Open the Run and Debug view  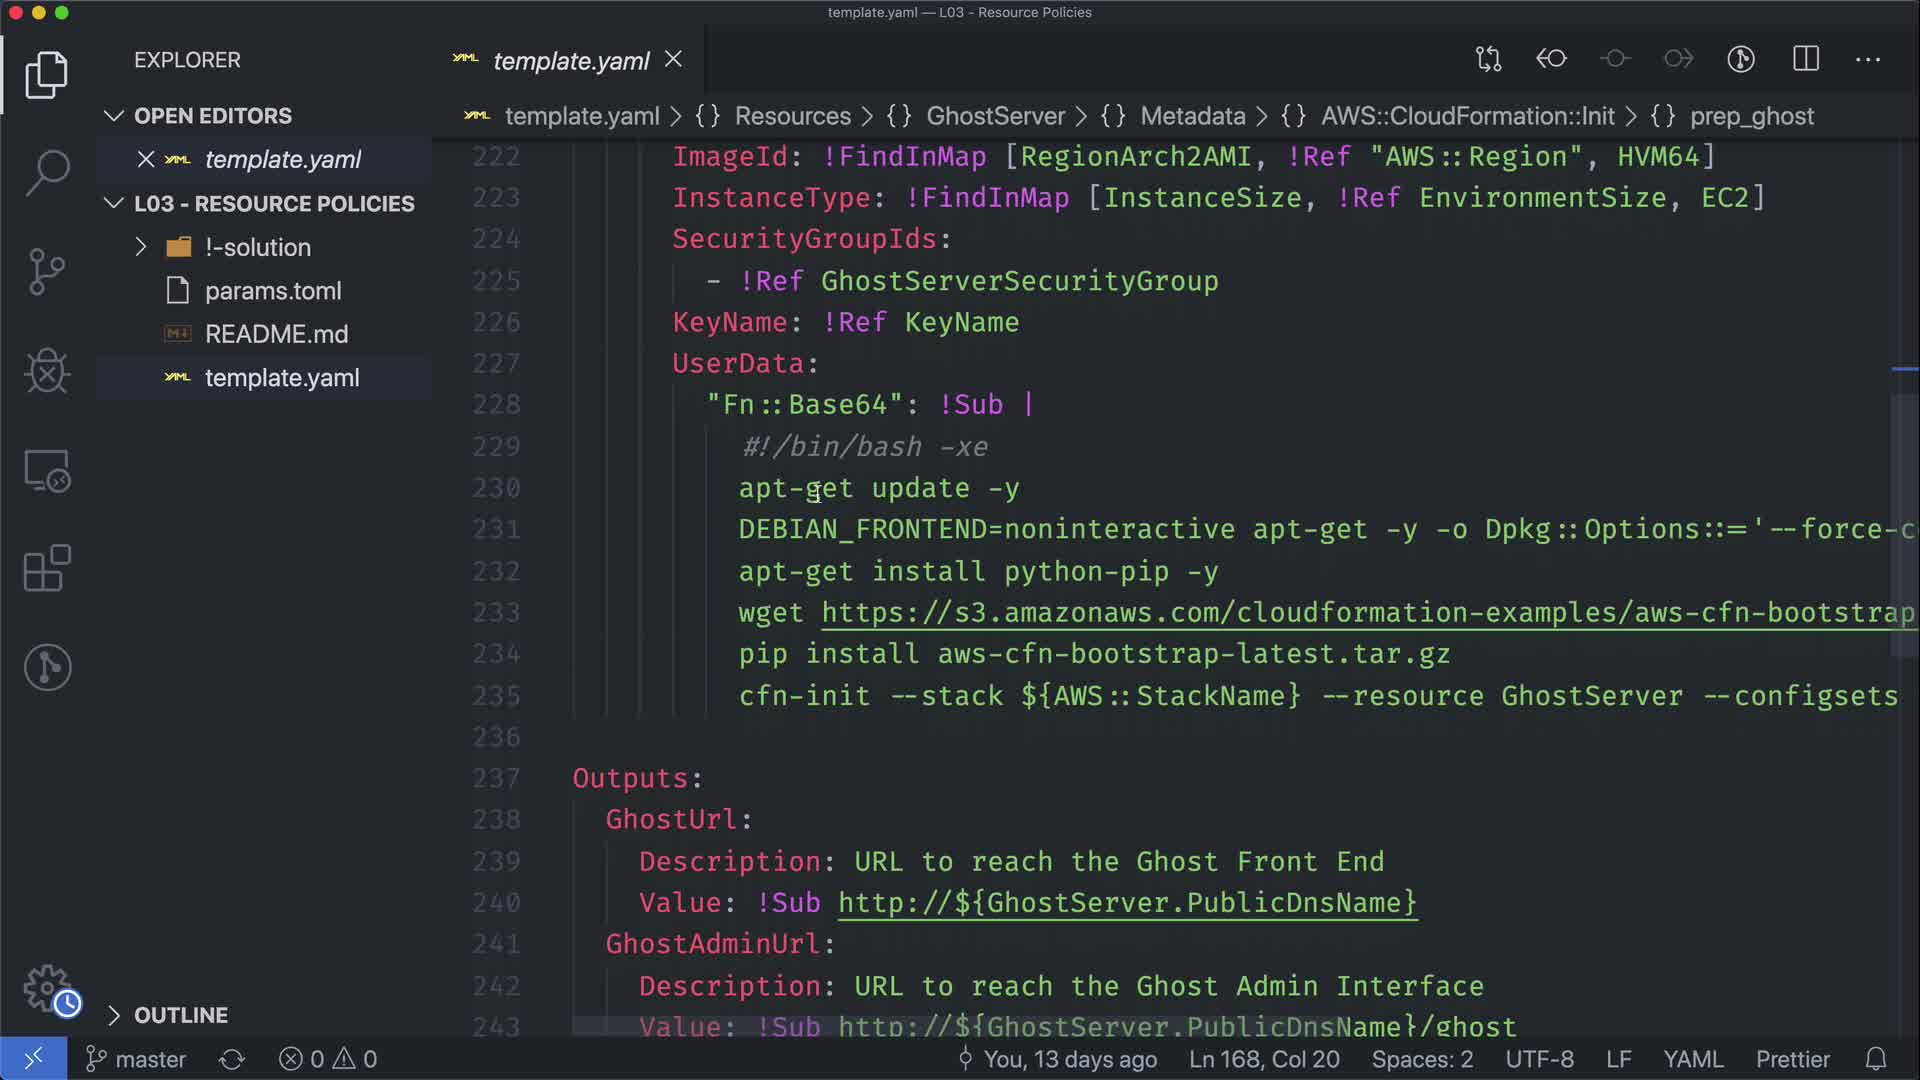point(47,371)
